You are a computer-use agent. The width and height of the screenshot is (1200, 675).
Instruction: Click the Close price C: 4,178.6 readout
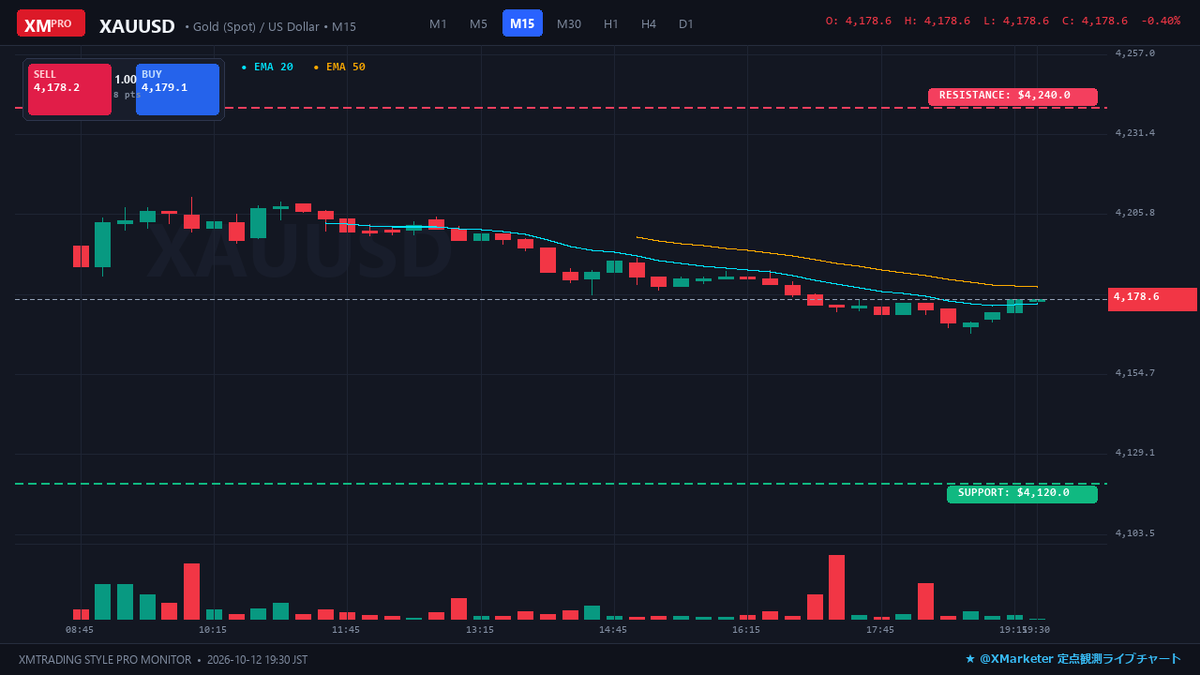pos(1094,21)
